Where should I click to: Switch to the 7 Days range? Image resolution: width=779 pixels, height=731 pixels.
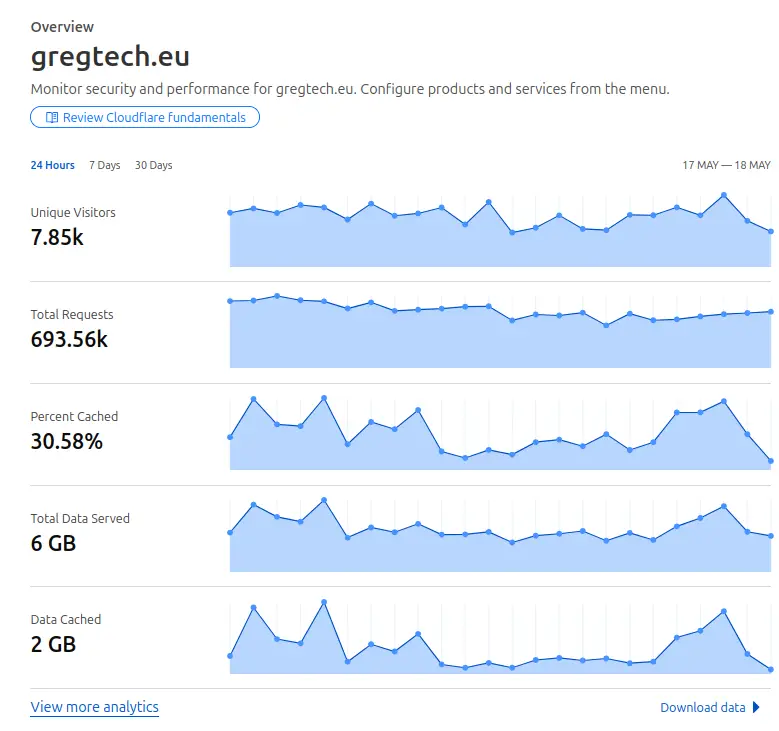[105, 165]
